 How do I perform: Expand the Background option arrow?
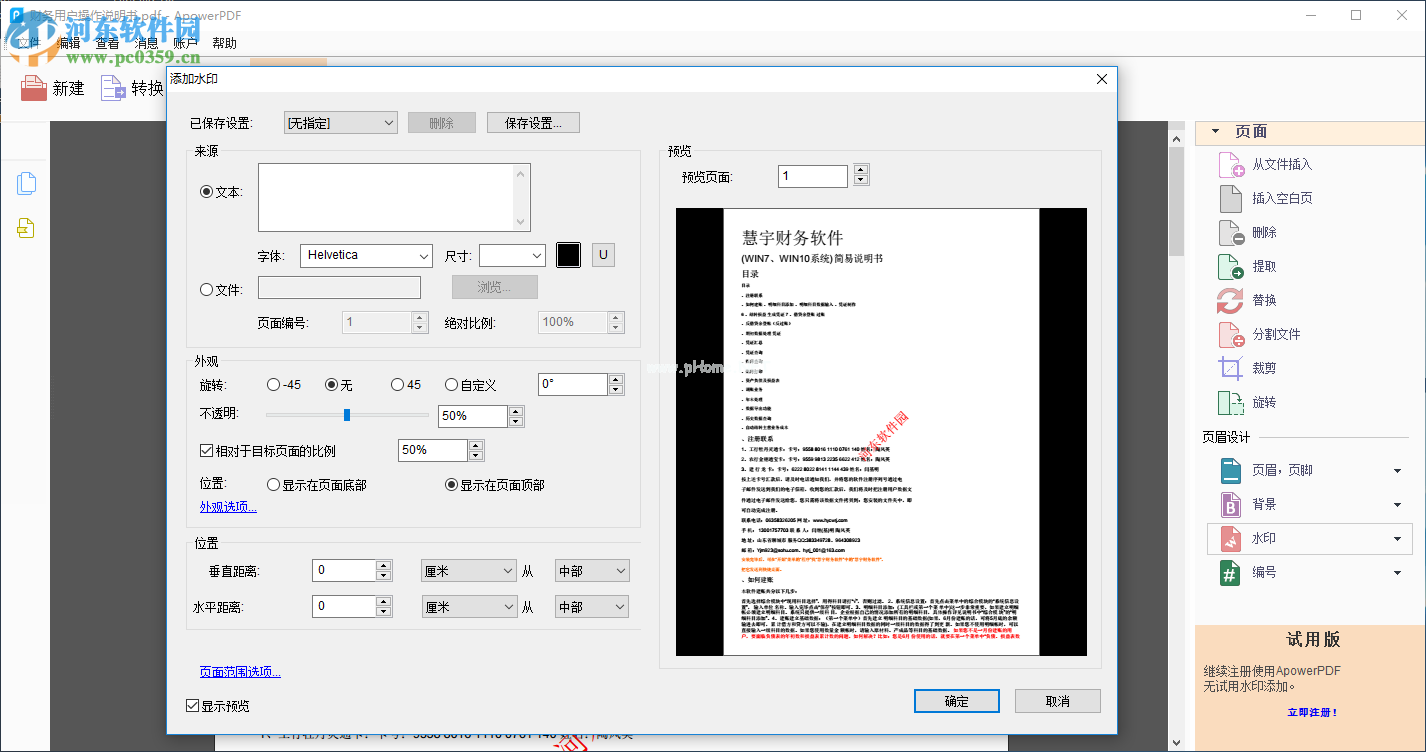[1397, 505]
